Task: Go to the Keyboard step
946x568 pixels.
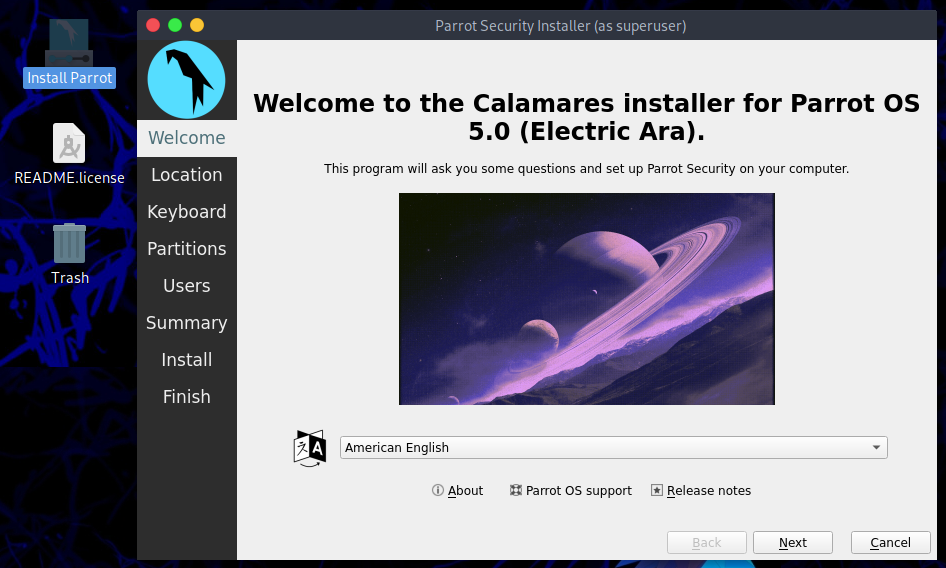Action: 187,212
